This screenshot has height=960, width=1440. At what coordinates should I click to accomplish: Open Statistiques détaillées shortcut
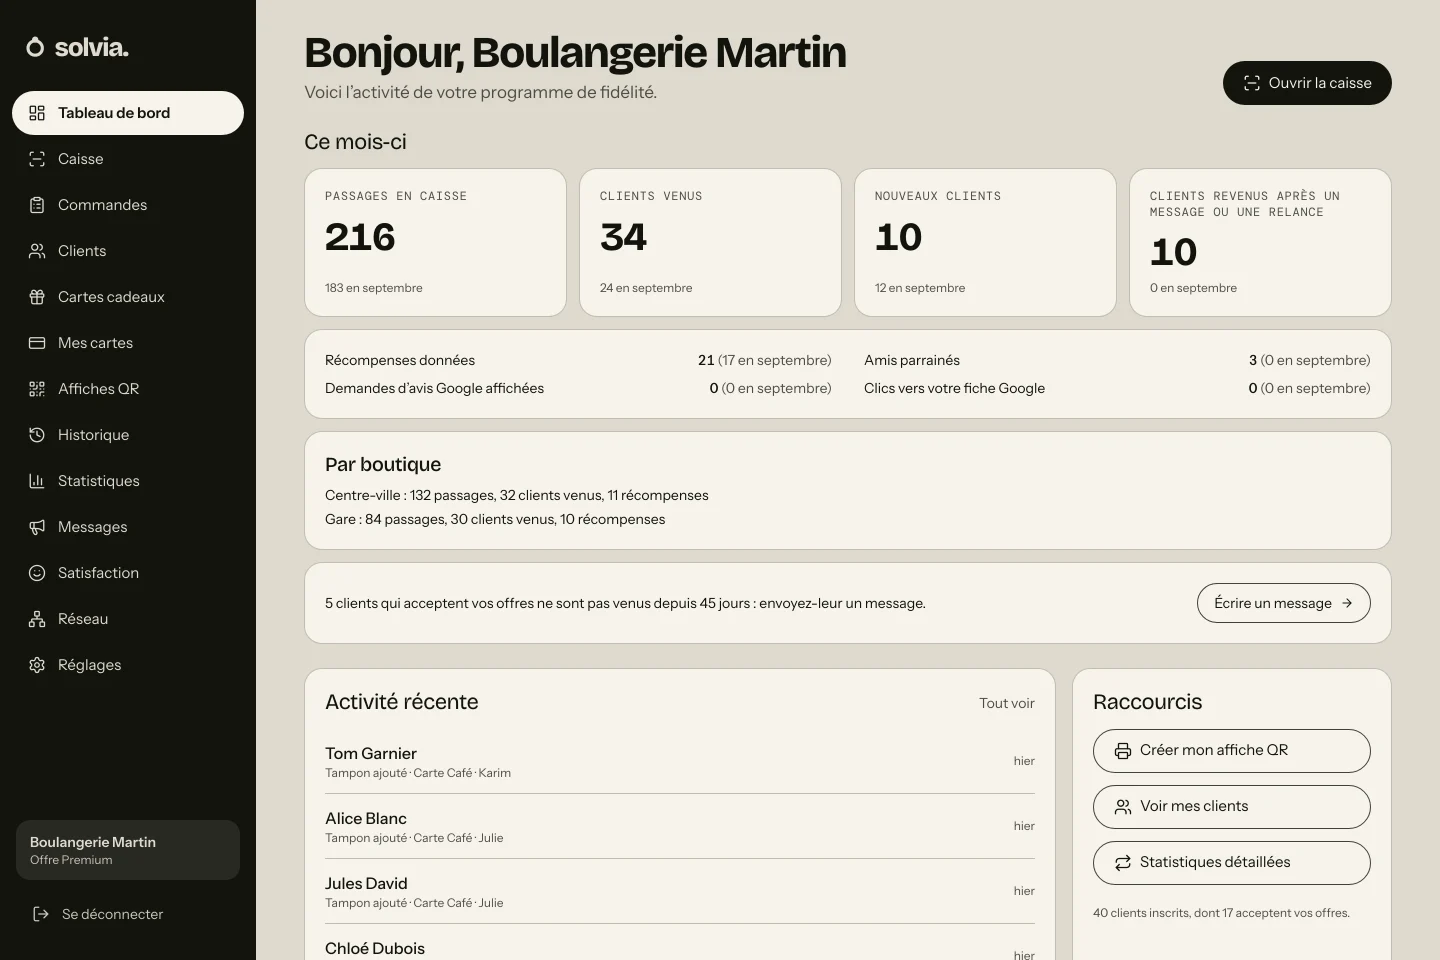(x=1231, y=863)
